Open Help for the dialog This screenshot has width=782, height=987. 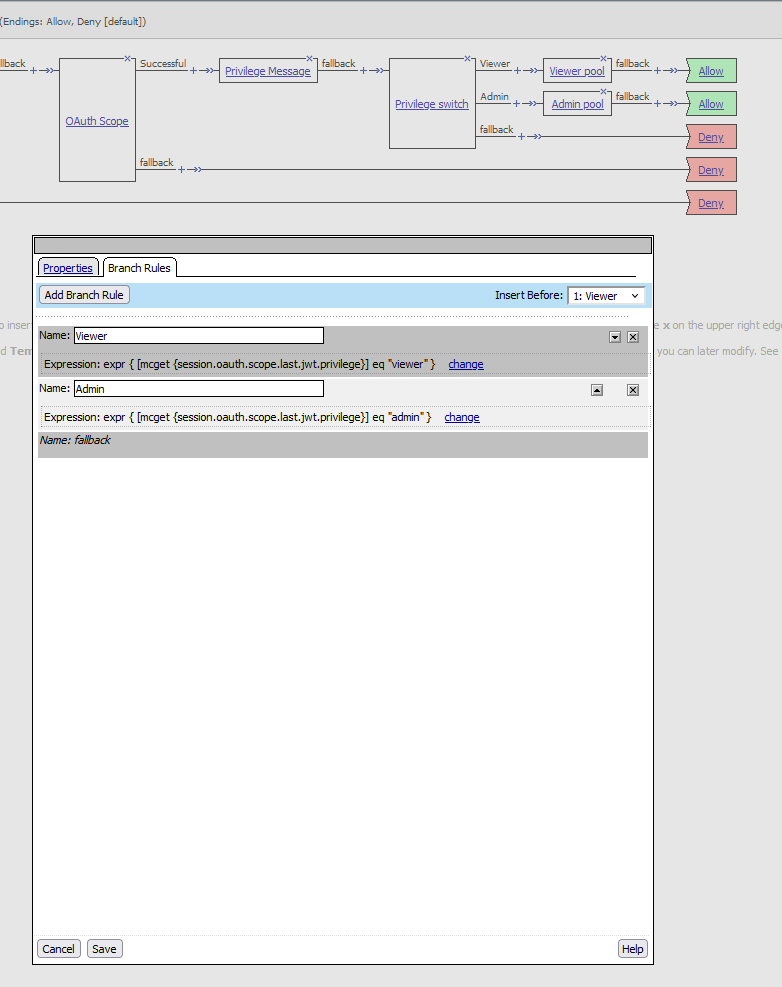point(632,949)
